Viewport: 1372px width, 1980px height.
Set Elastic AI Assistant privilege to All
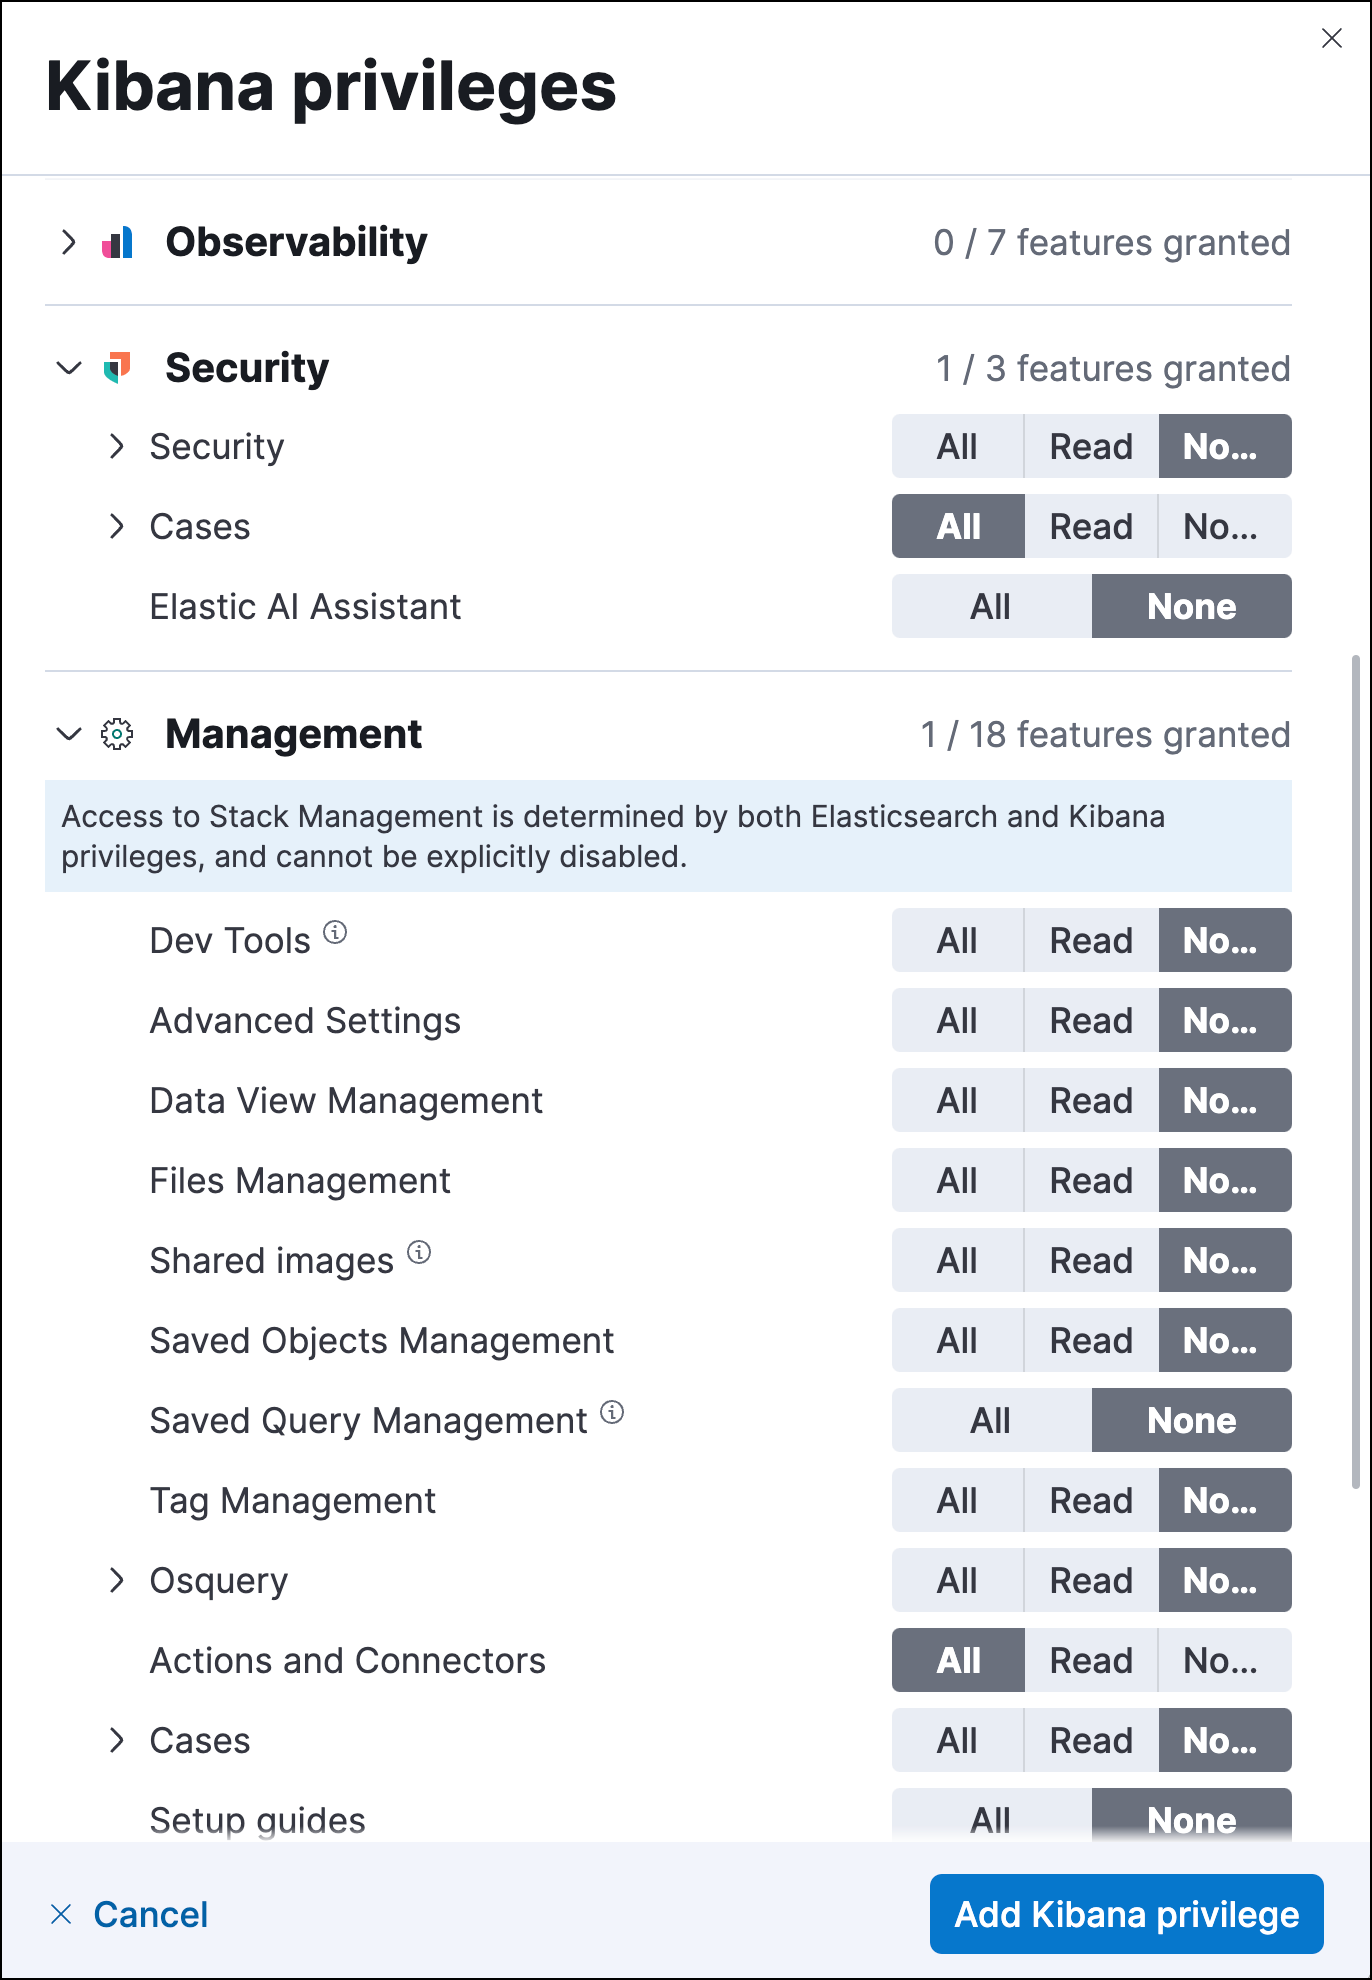pos(991,606)
